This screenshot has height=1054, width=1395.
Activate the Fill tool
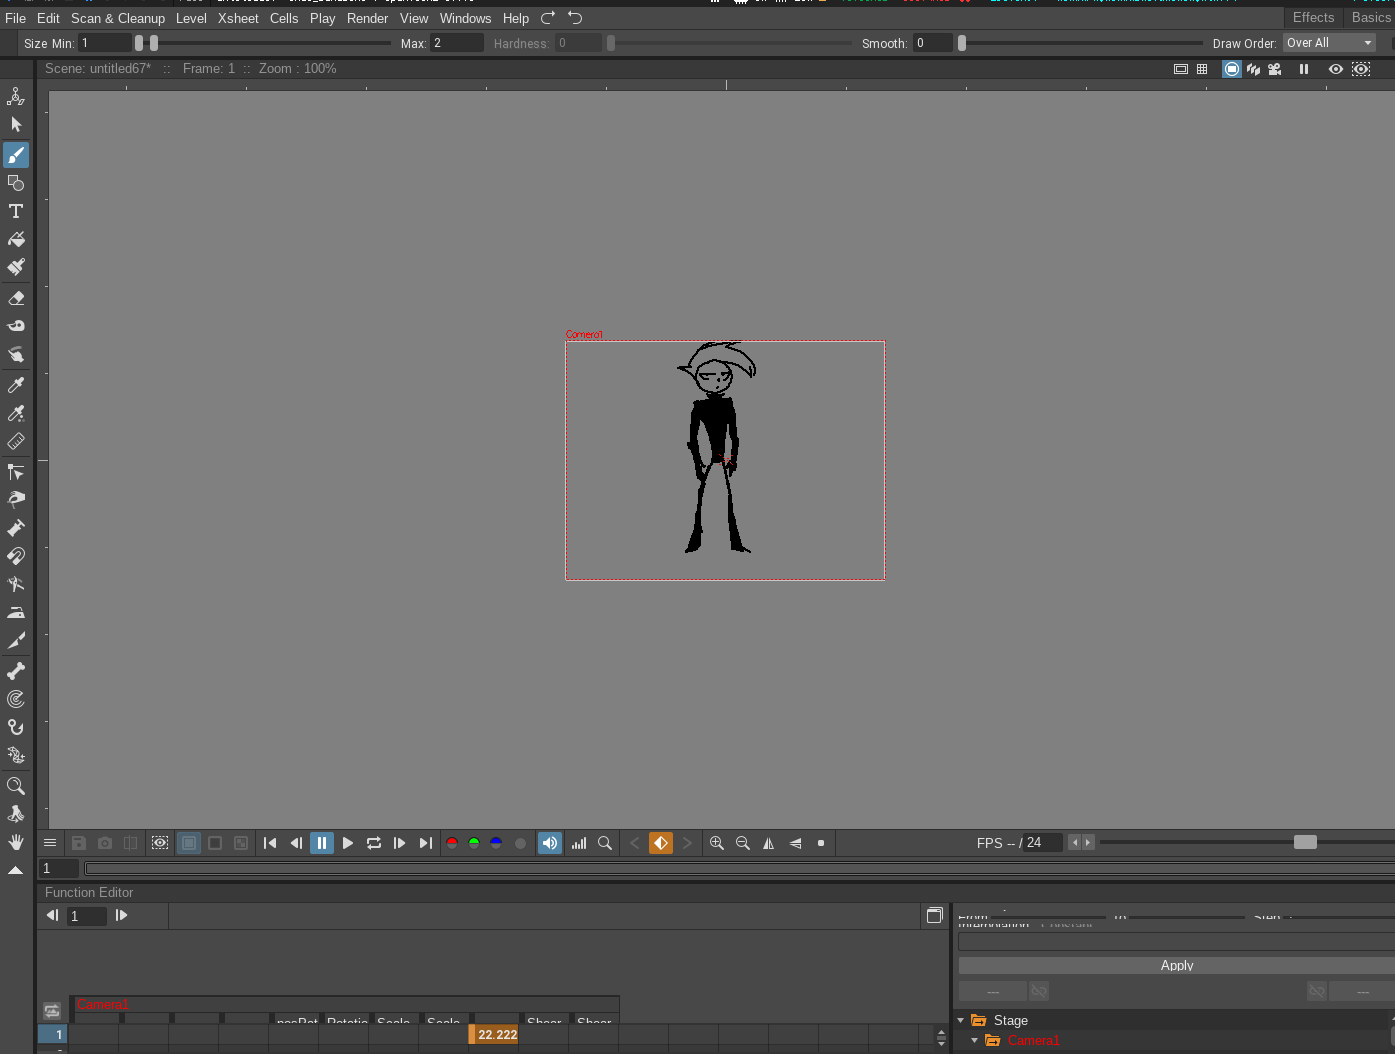pos(16,240)
